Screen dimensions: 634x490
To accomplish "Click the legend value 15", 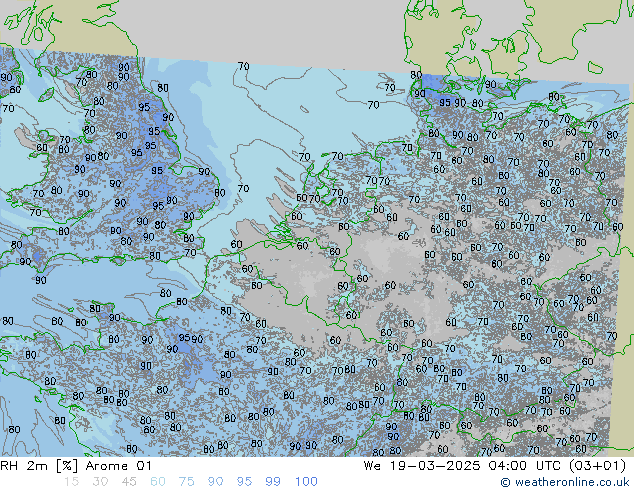I will pos(71,482).
